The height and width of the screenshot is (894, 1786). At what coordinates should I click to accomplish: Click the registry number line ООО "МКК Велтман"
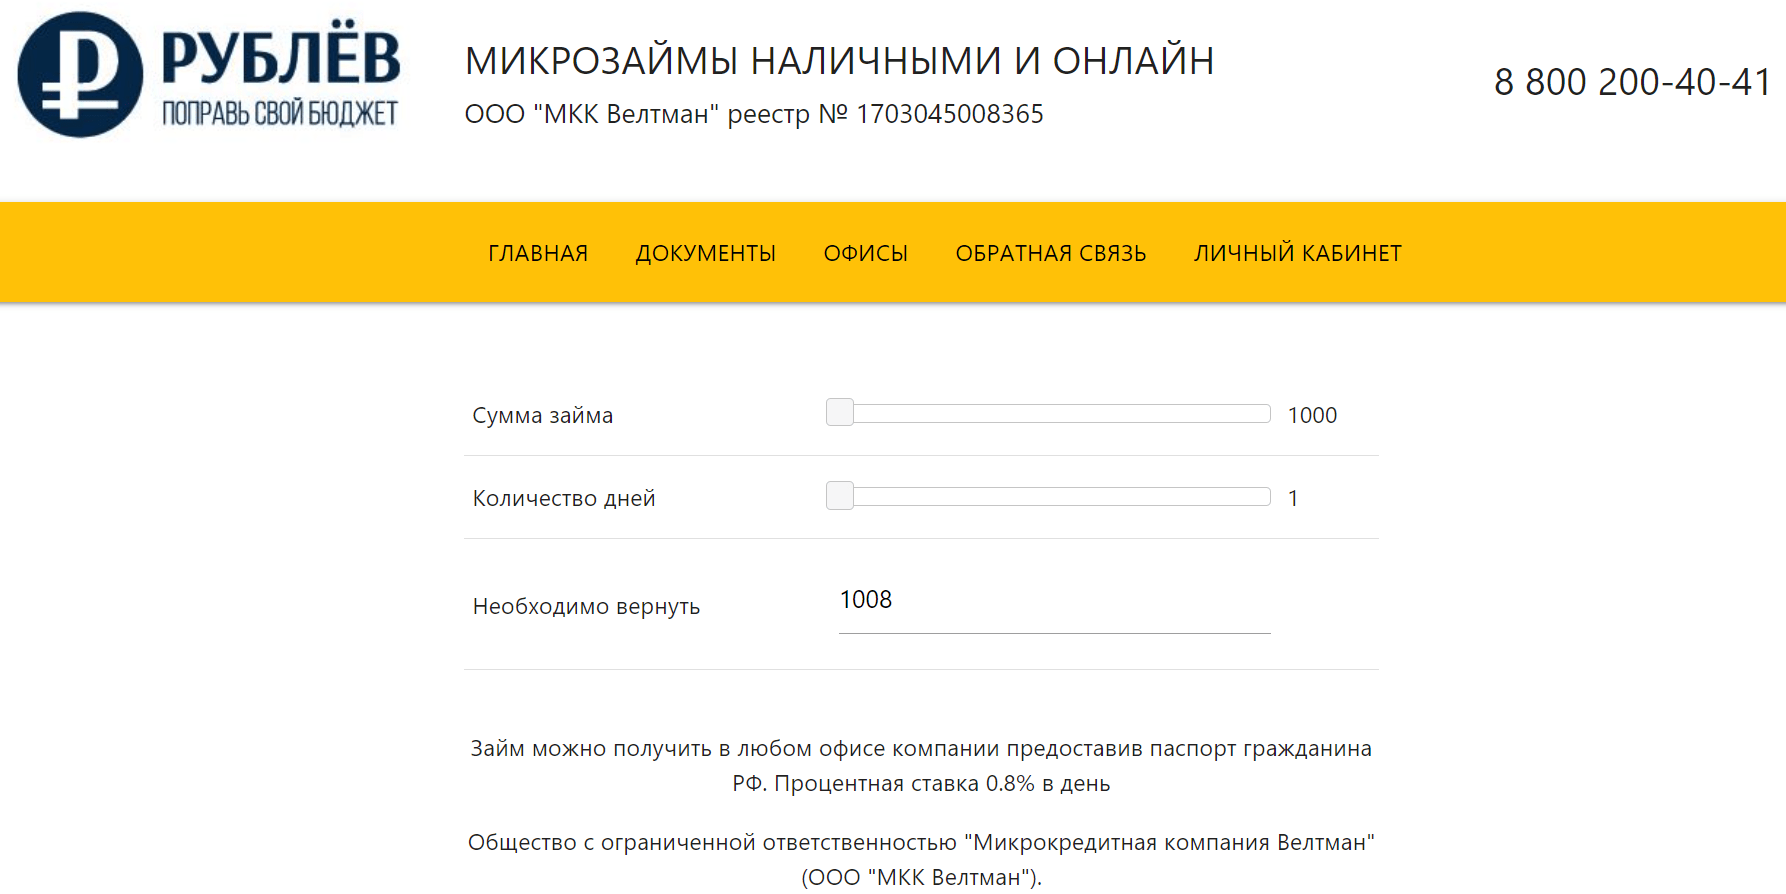tap(754, 114)
